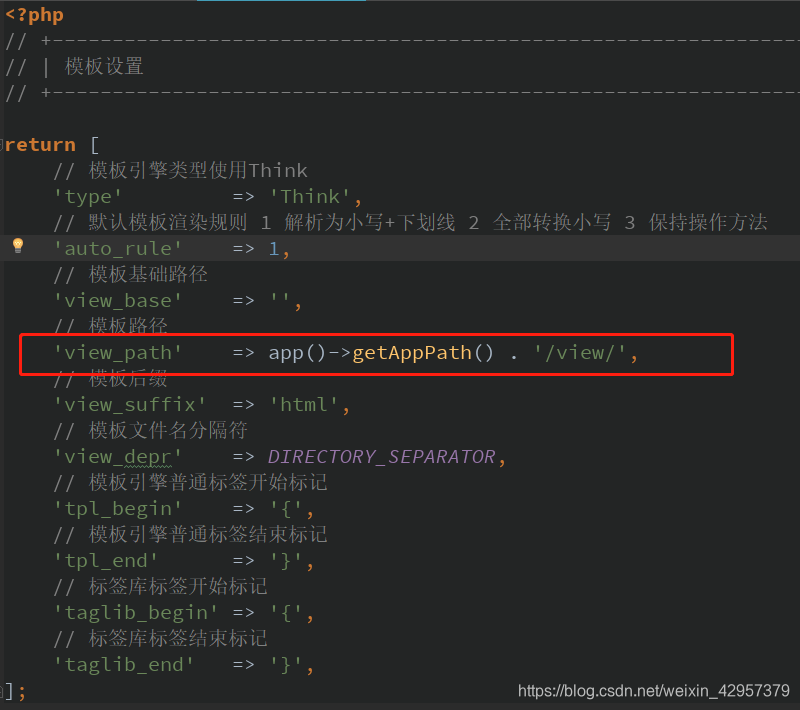Click the value 1 after auto_rule
This screenshot has height=710, width=800.
click(274, 248)
